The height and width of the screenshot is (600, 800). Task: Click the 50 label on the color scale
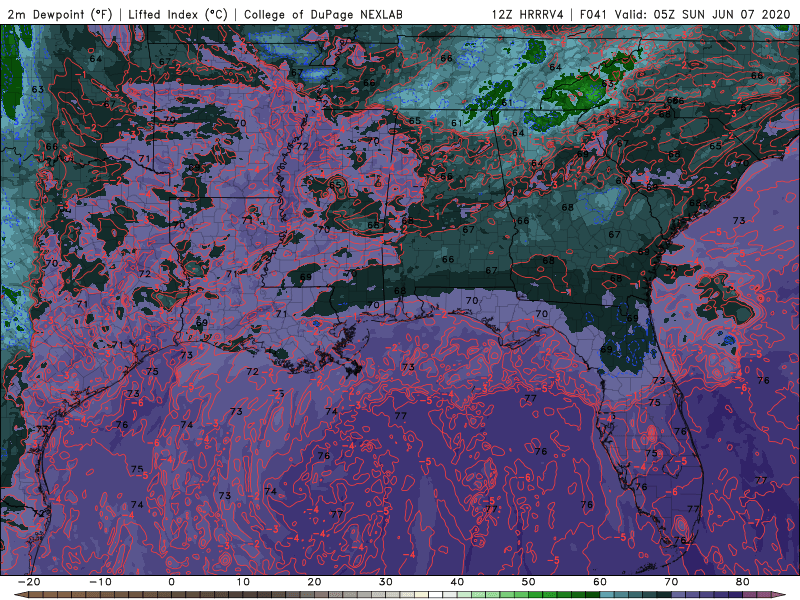[x=529, y=582]
